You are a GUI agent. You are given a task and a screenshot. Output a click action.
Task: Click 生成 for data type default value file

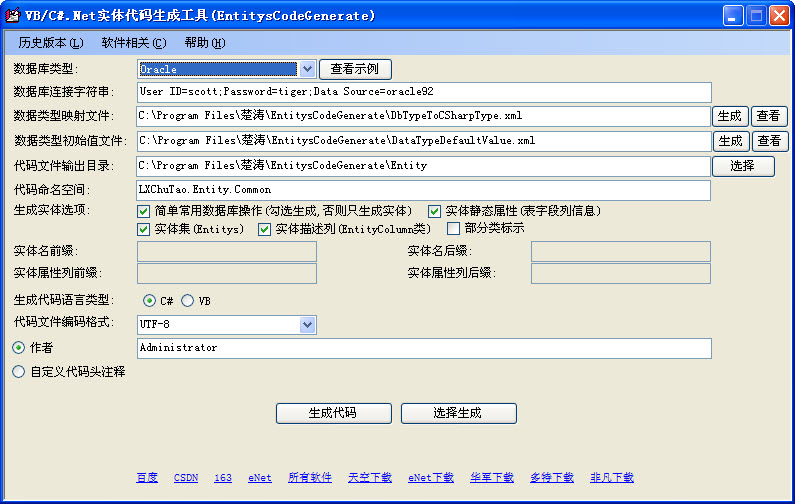click(x=731, y=141)
